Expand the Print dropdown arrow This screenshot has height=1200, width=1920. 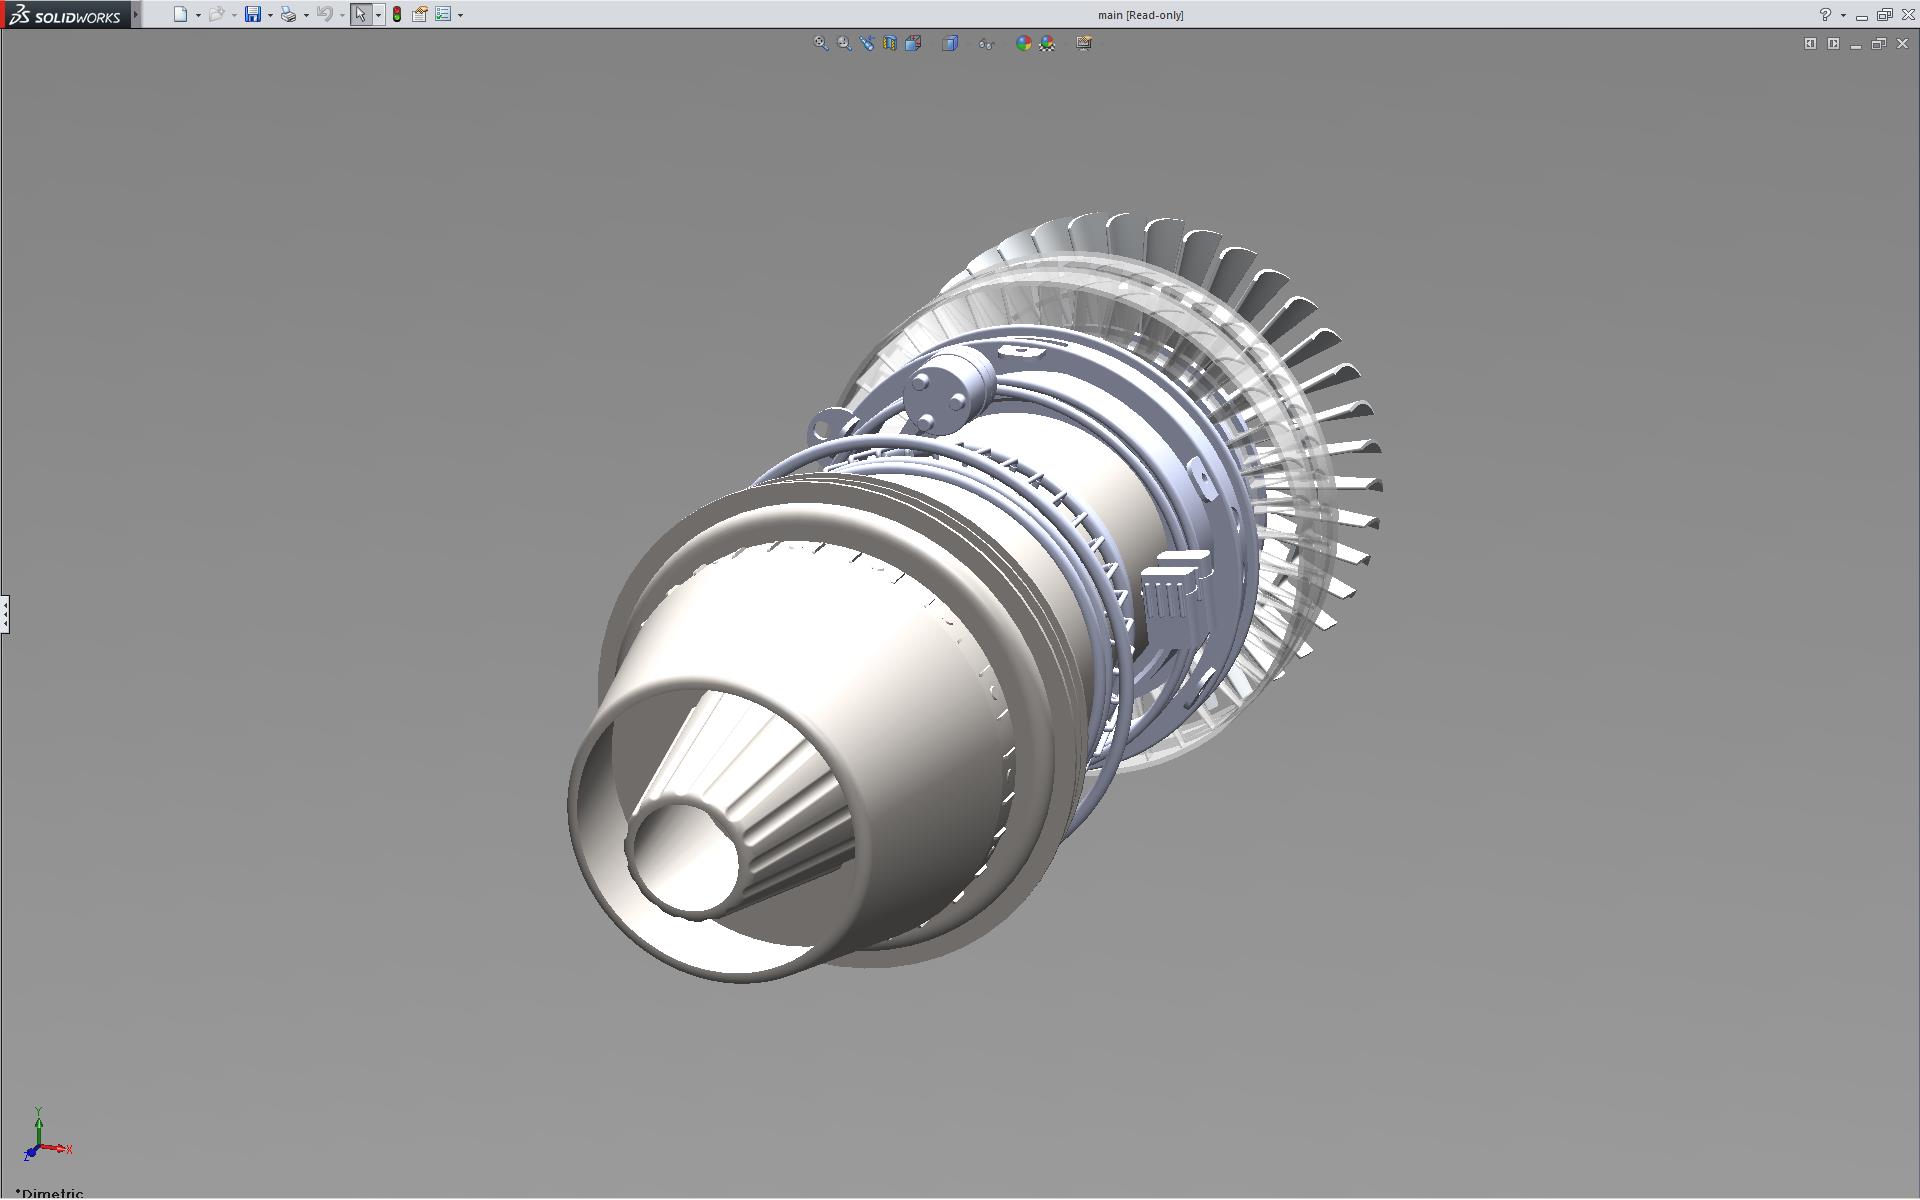(306, 15)
